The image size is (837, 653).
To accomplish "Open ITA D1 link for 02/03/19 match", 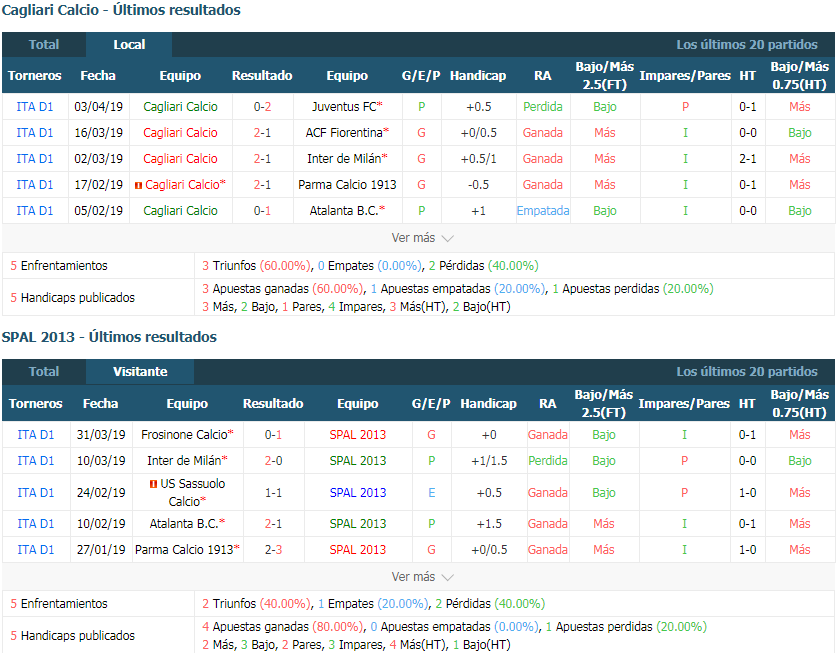I will (35, 159).
